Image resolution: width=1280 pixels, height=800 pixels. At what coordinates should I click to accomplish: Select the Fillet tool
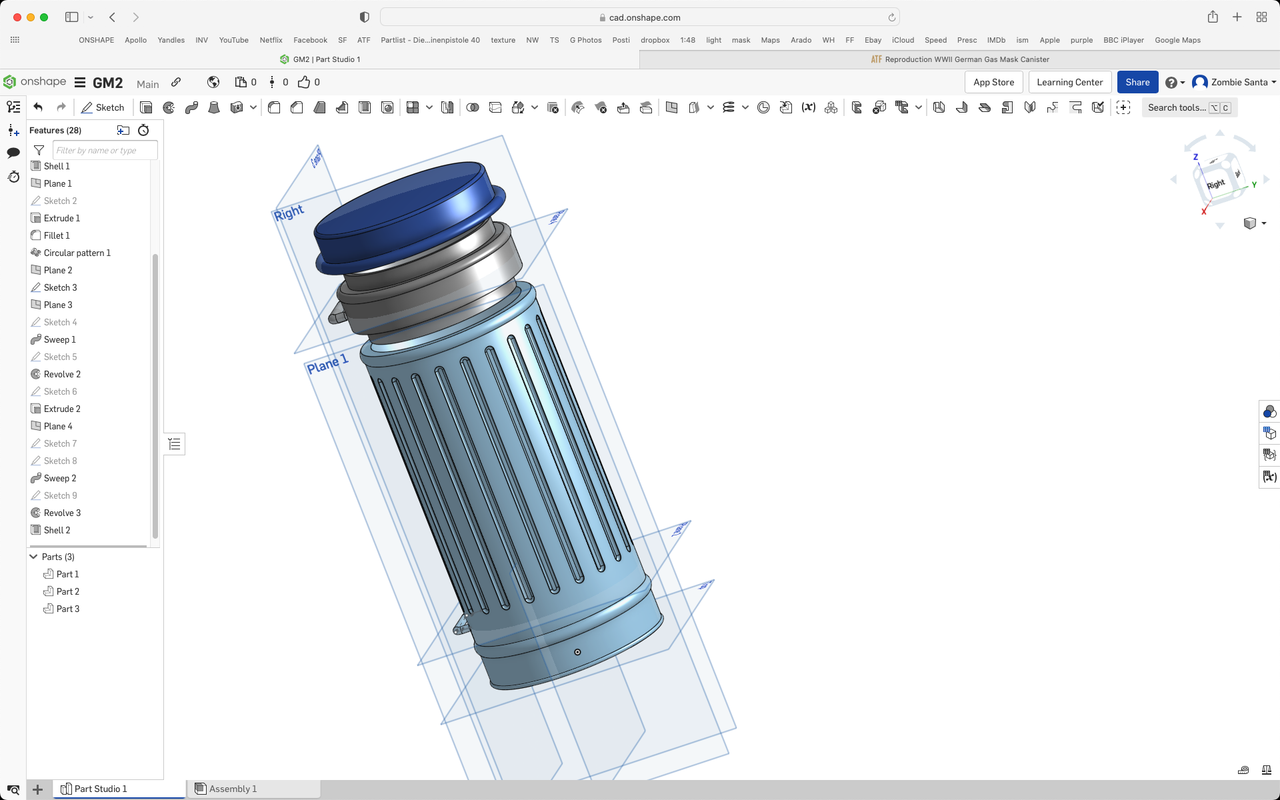272,107
